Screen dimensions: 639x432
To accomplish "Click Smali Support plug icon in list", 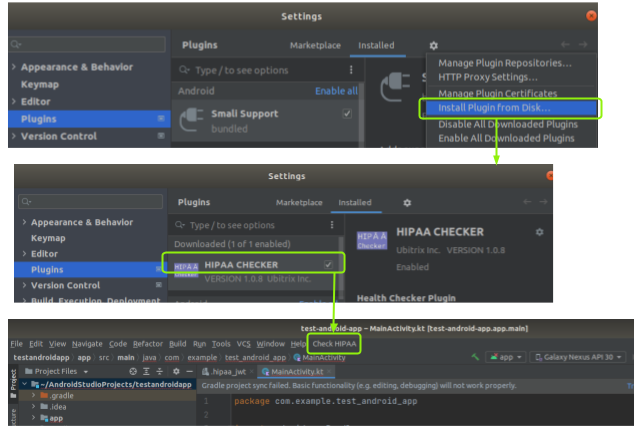I will [x=191, y=120].
